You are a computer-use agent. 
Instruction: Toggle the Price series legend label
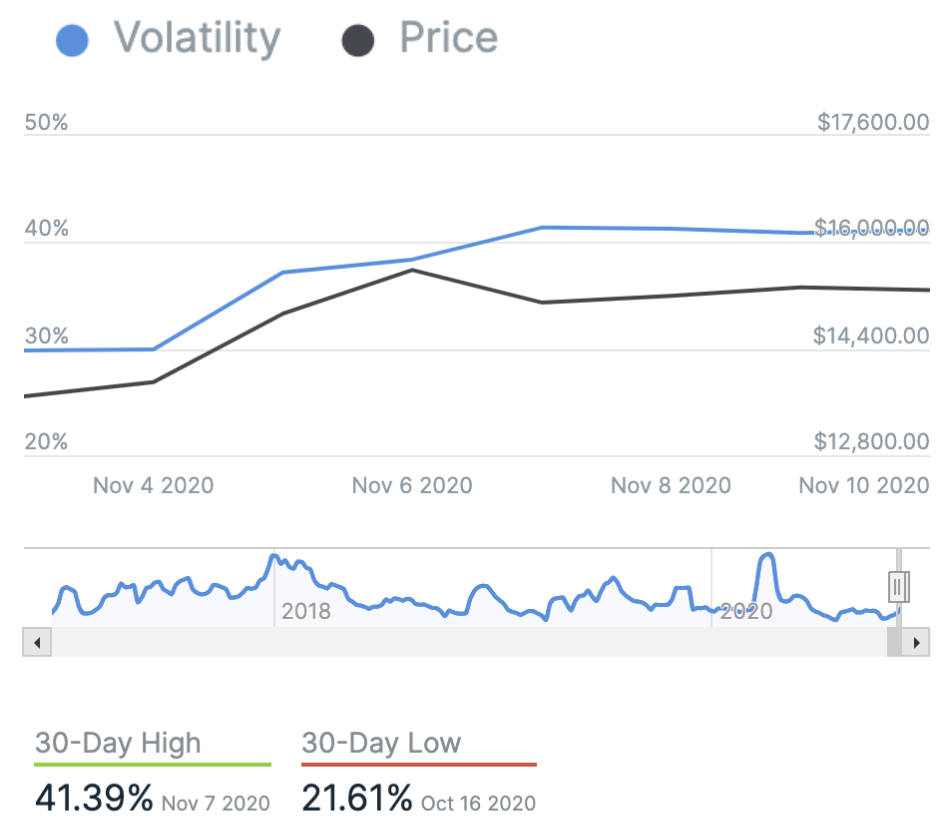[x=448, y=39]
